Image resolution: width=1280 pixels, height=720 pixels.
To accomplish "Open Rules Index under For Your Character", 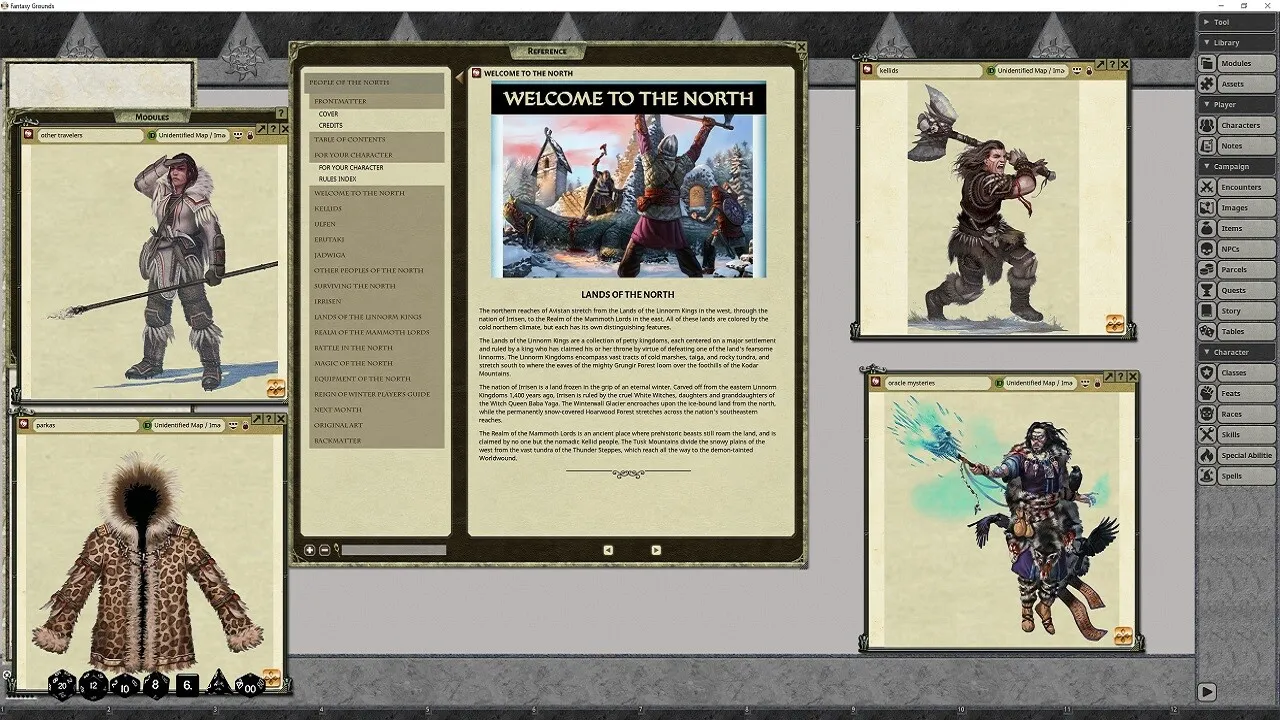I will tap(338, 179).
